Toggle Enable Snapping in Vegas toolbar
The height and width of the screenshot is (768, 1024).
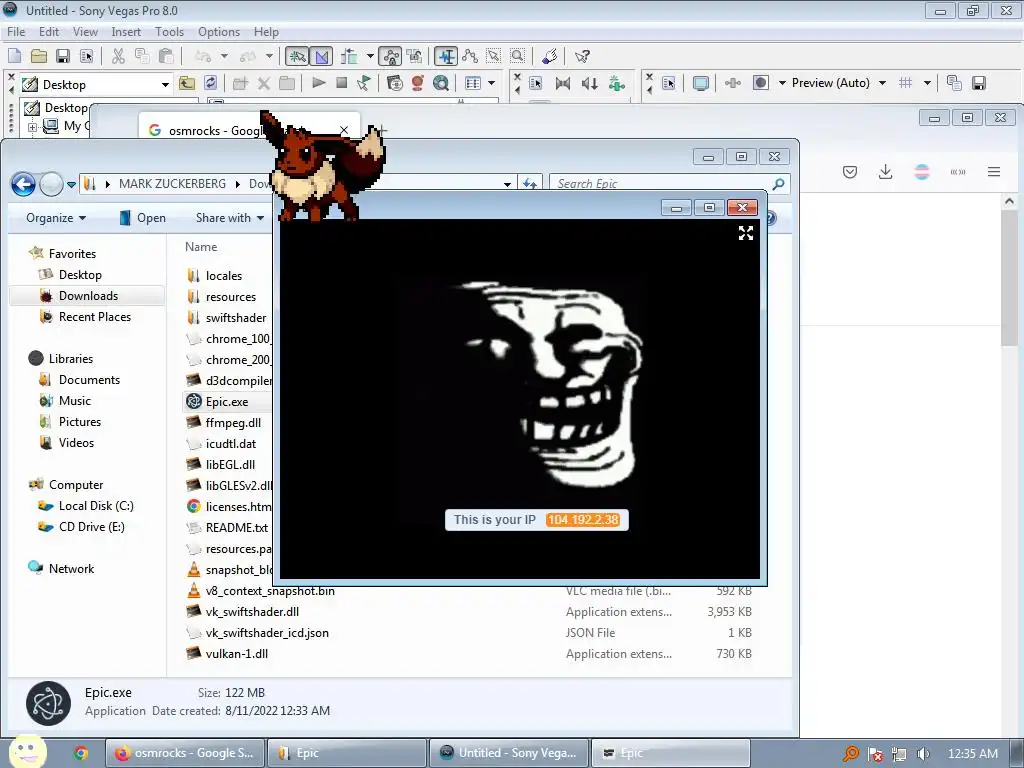[296, 56]
